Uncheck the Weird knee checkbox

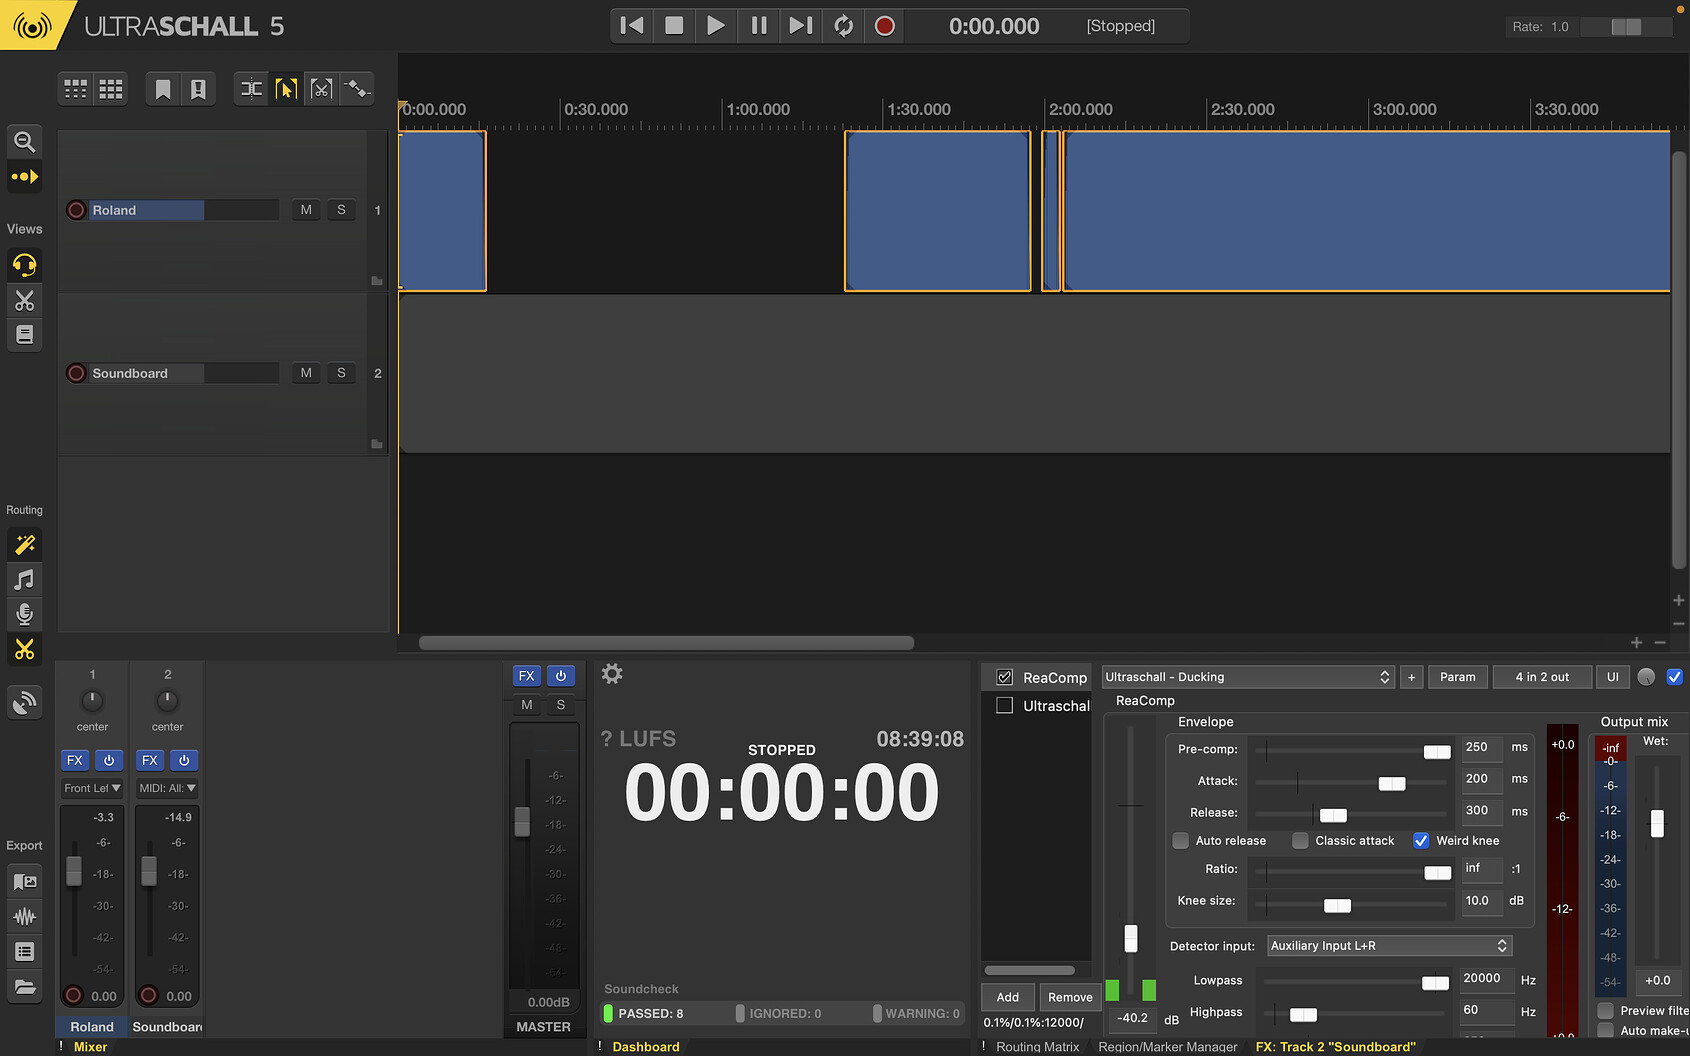click(1421, 841)
